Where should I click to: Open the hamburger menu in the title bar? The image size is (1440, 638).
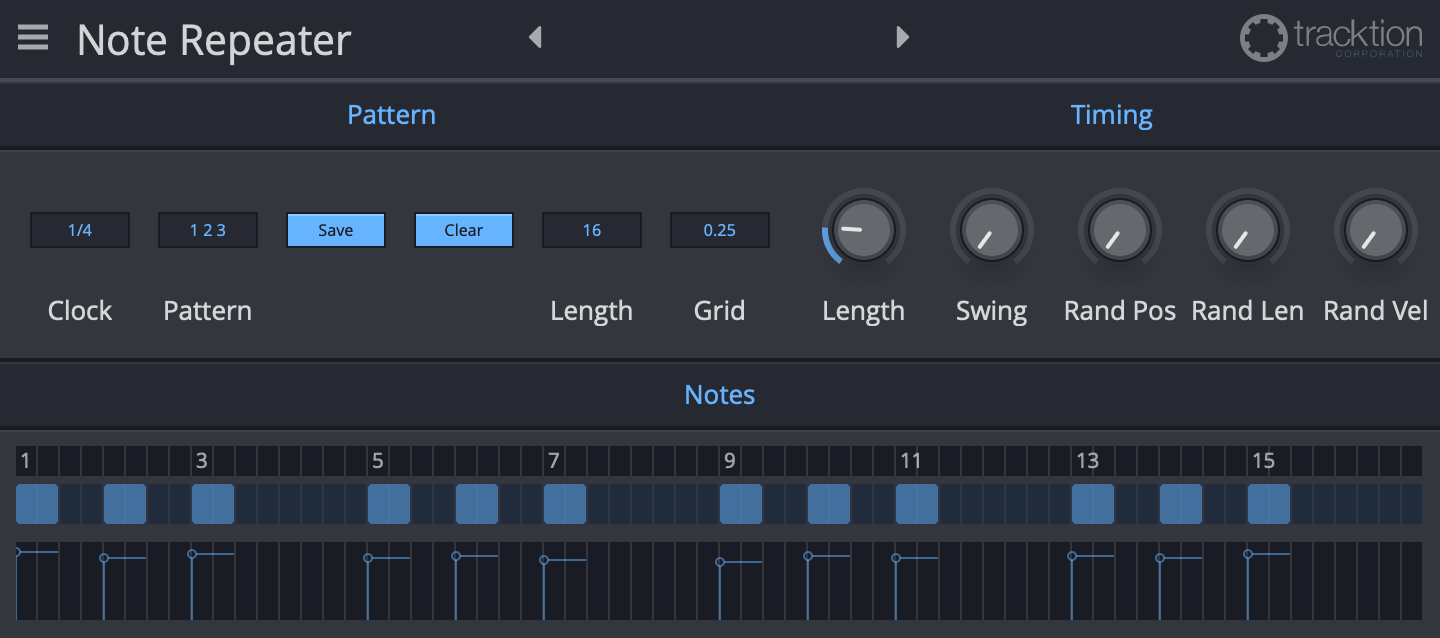[33, 37]
